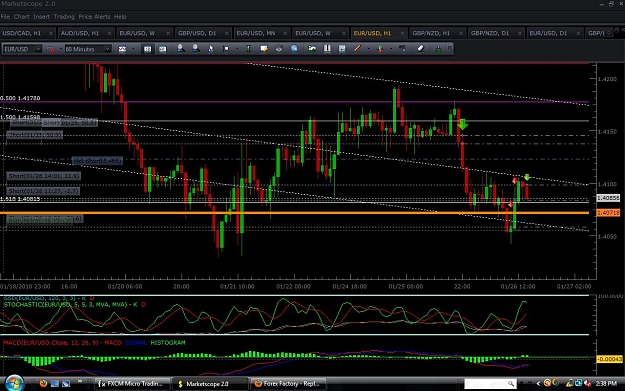This screenshot has width=625, height=391.
Task: Expand the chart type dropdown arrow
Action: pos(133,49)
